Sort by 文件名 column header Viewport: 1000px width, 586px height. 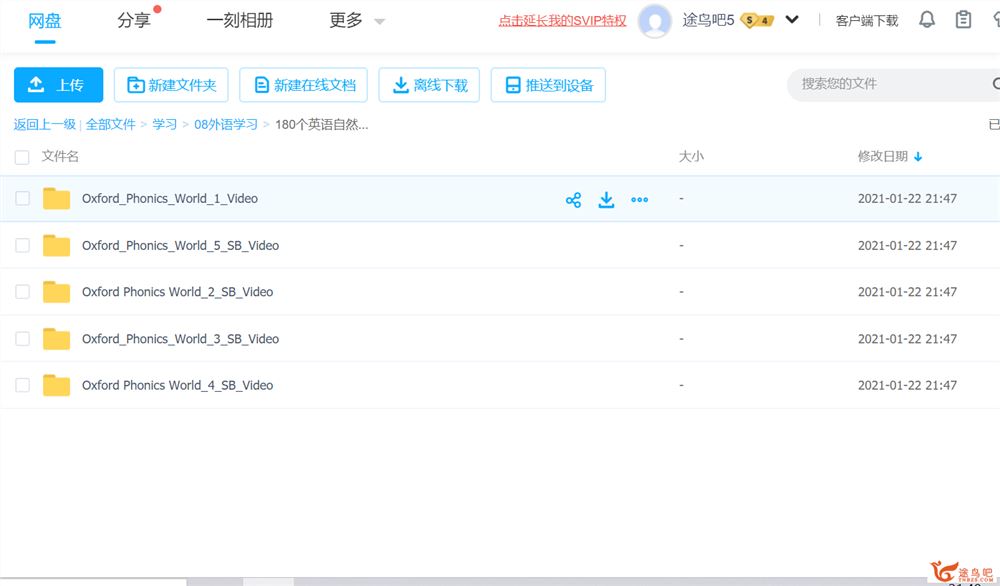click(60, 156)
